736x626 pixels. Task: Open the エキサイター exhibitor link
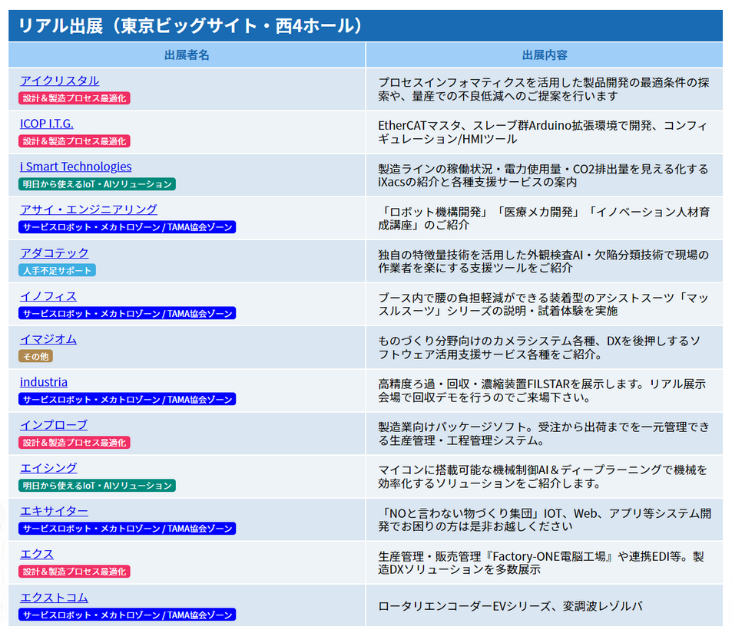pyautogui.click(x=54, y=511)
